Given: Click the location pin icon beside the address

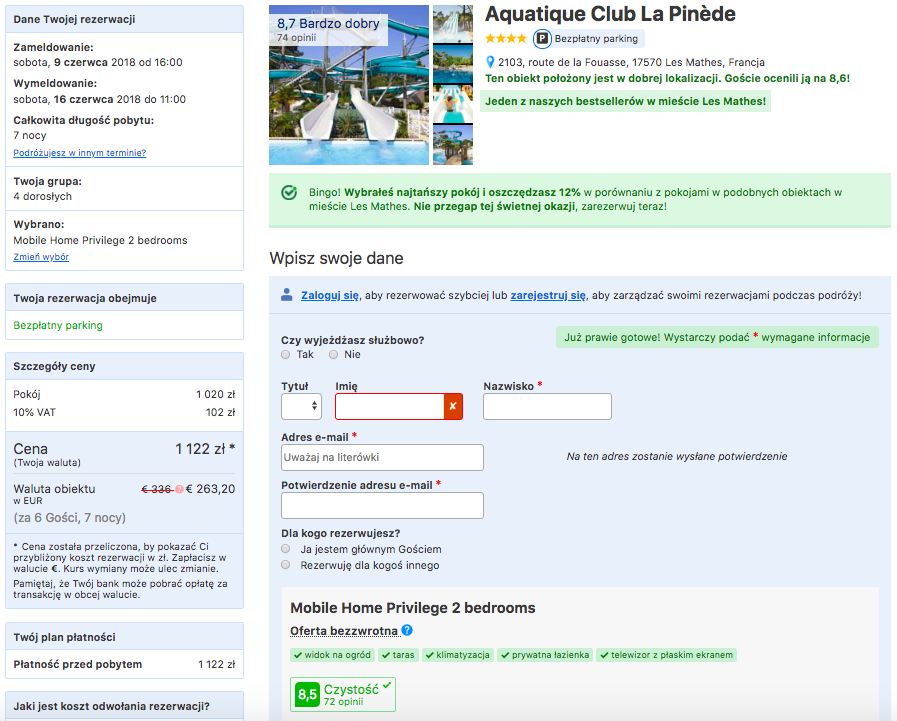Looking at the screenshot, I should click(x=490, y=62).
